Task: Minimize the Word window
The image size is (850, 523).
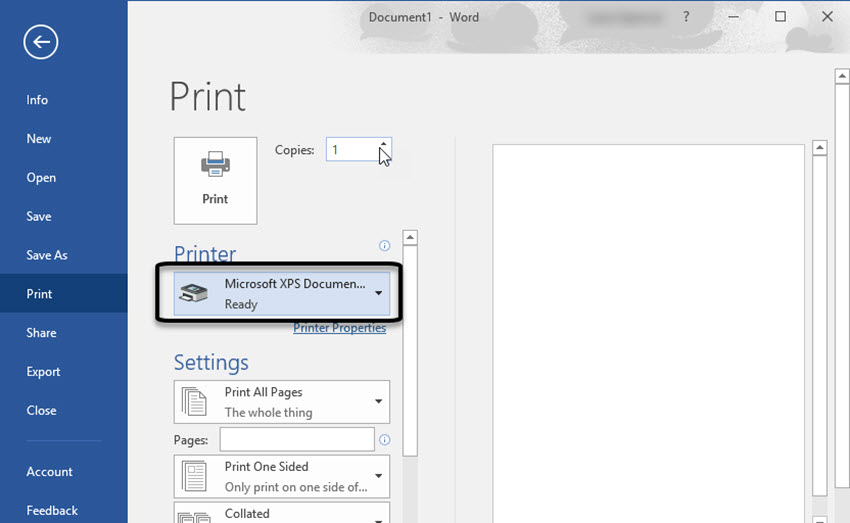Action: tap(733, 17)
